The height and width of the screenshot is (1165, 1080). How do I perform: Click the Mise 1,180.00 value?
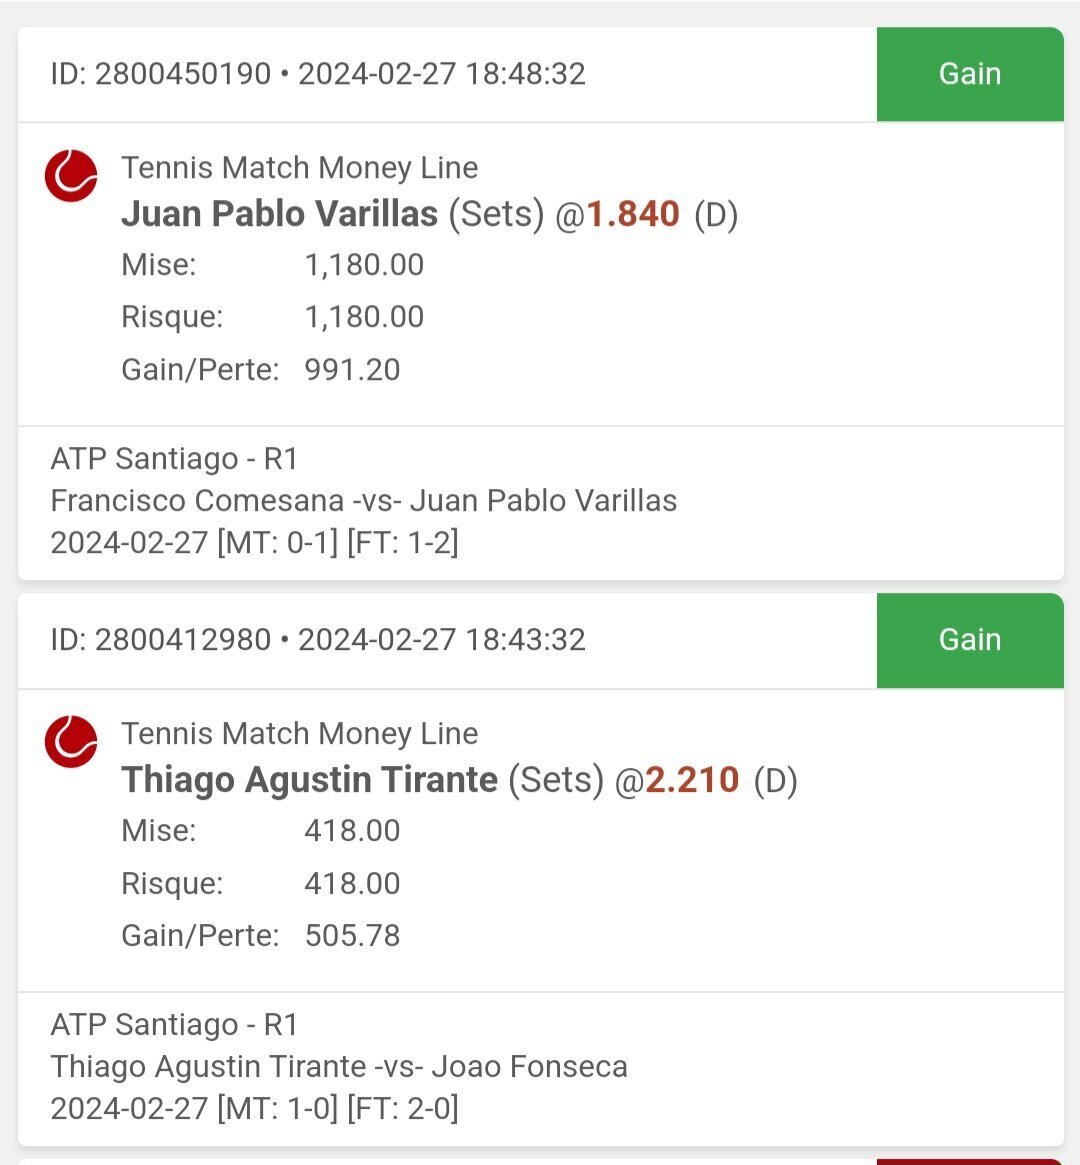(x=364, y=265)
